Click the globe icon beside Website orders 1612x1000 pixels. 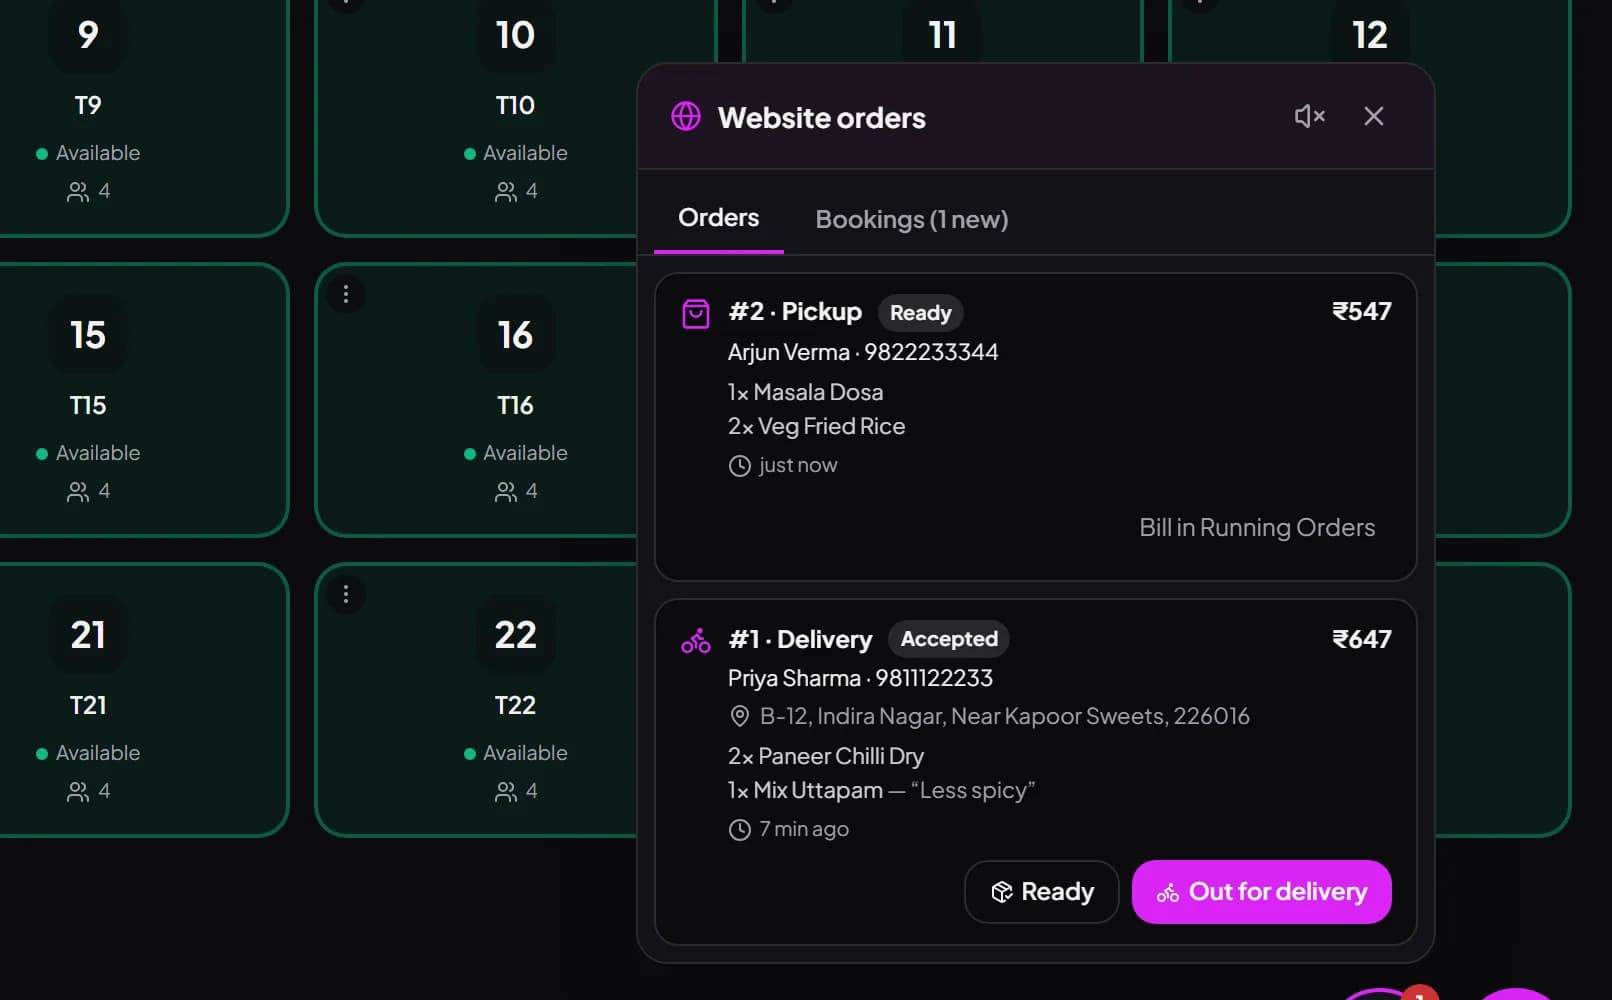[686, 117]
